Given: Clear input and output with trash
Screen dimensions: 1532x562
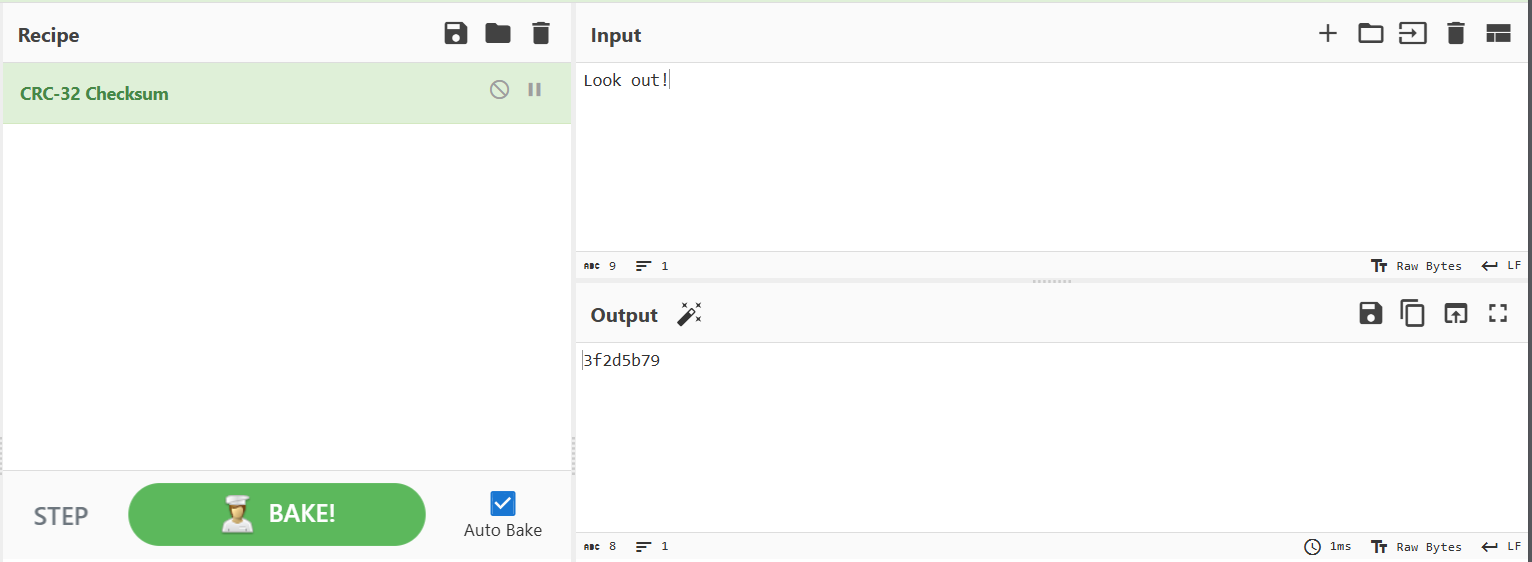Looking at the screenshot, I should pyautogui.click(x=1456, y=34).
